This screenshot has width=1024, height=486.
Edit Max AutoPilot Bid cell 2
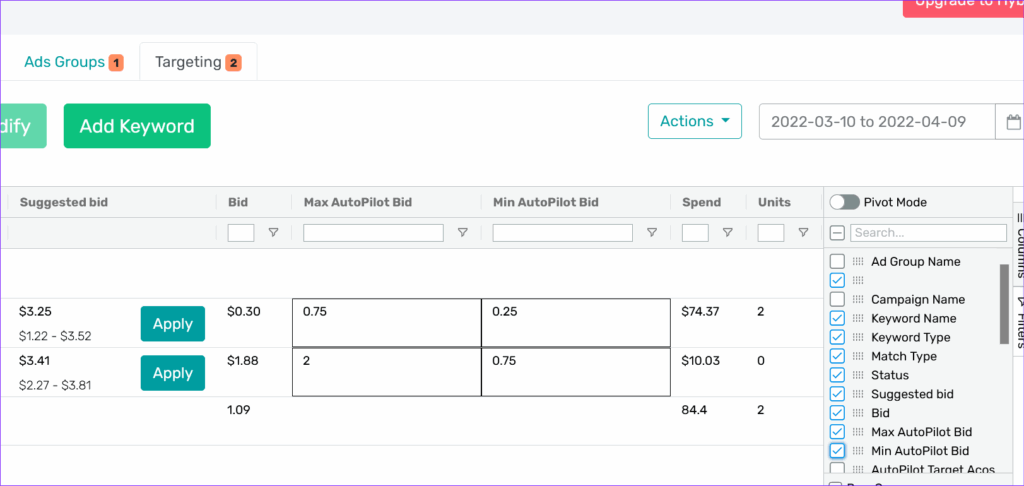tap(387, 372)
